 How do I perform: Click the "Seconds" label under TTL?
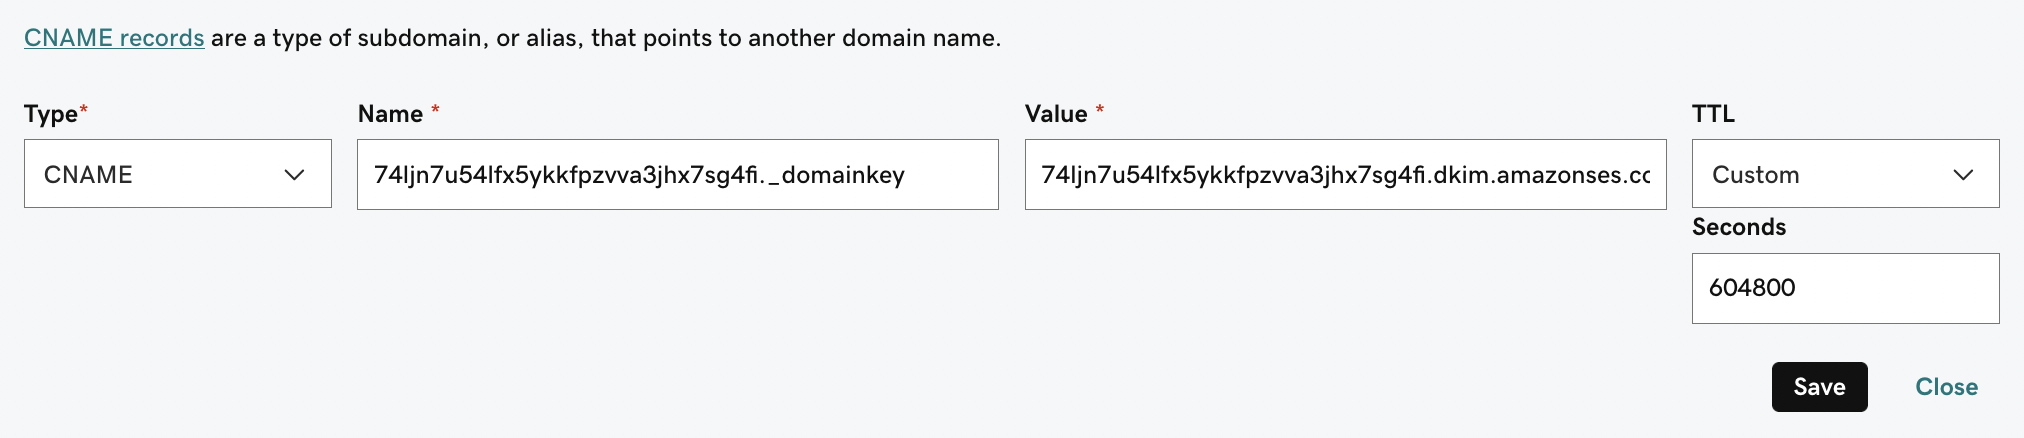(x=1739, y=227)
